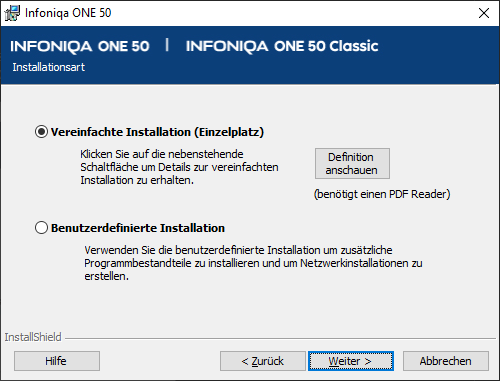Close the Infoniqa ONE 50 setup window
500x381 pixels.
[484, 13]
